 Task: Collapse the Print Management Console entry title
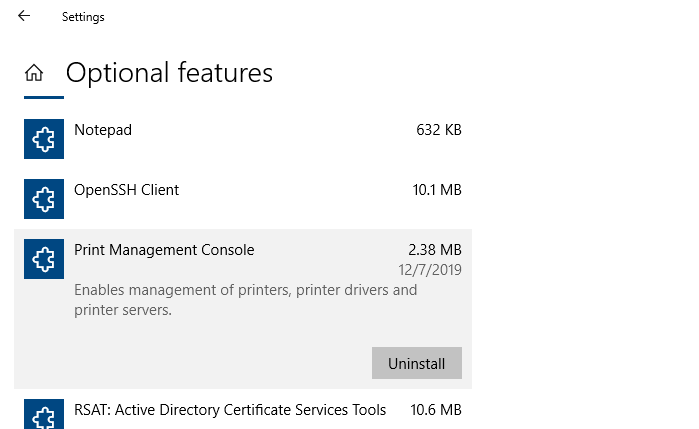tap(164, 250)
